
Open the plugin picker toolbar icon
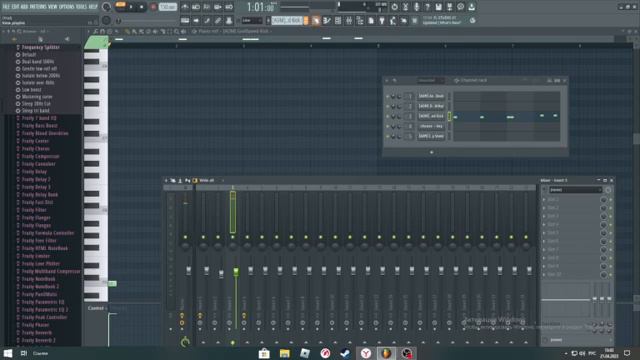[x=382, y=20]
